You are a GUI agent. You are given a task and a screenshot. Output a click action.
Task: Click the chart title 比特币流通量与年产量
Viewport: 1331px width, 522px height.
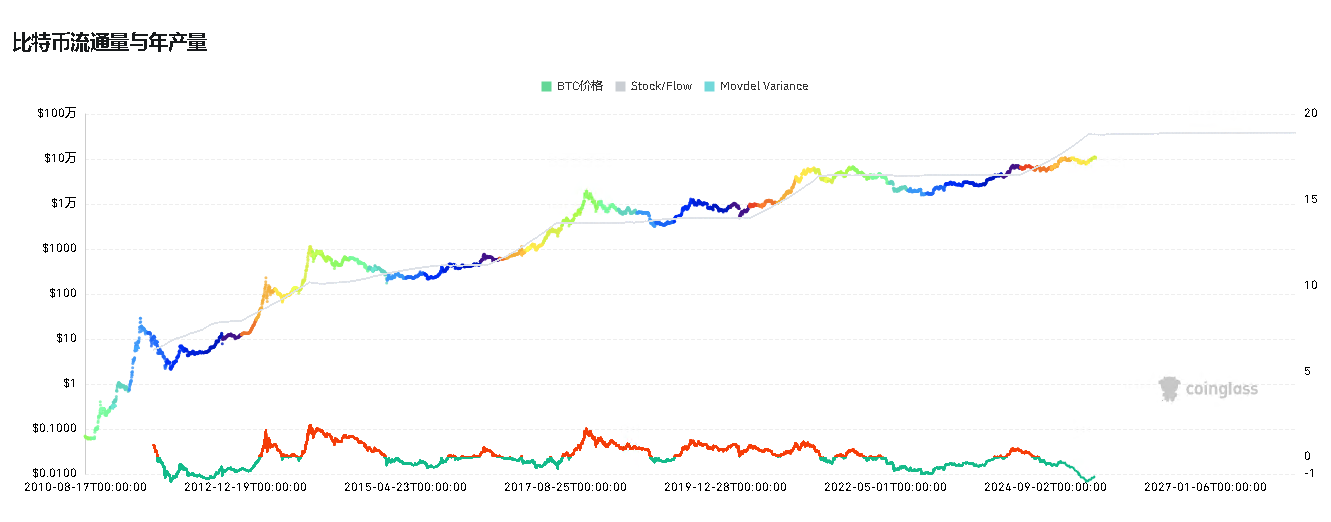110,43
